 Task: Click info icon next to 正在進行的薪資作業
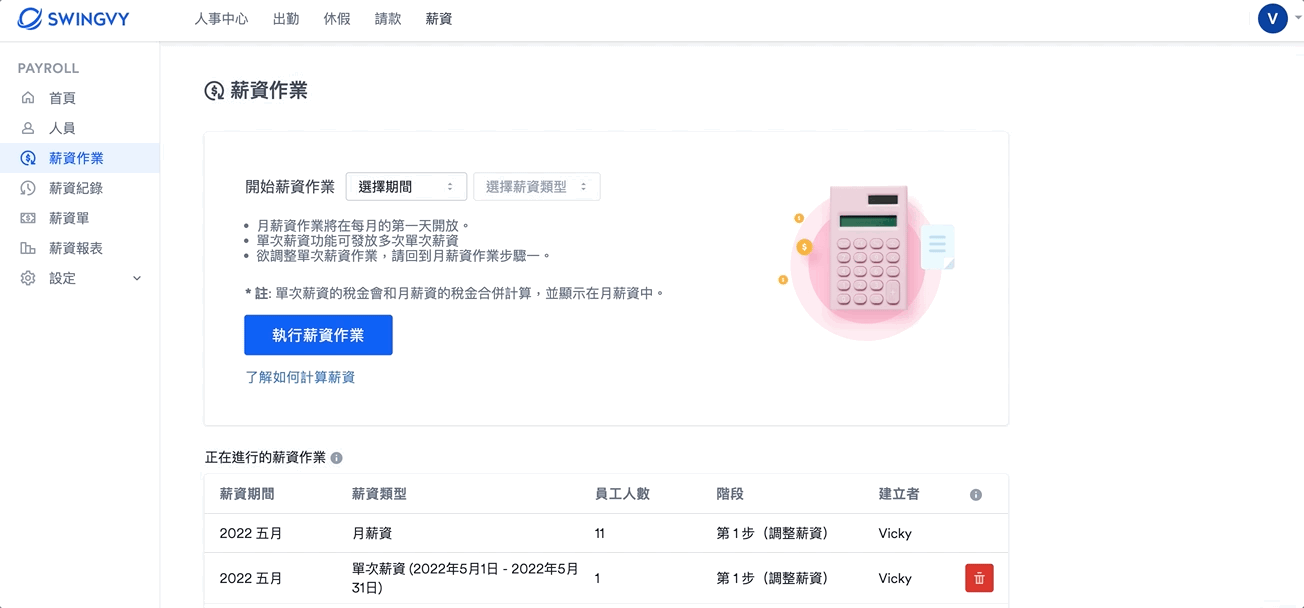(x=337, y=458)
